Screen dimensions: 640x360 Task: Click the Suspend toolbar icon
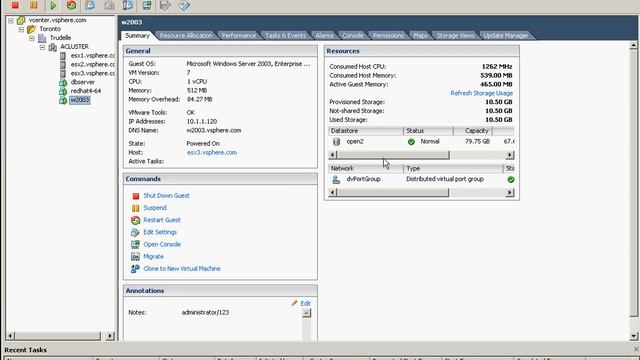(x=33, y=5)
